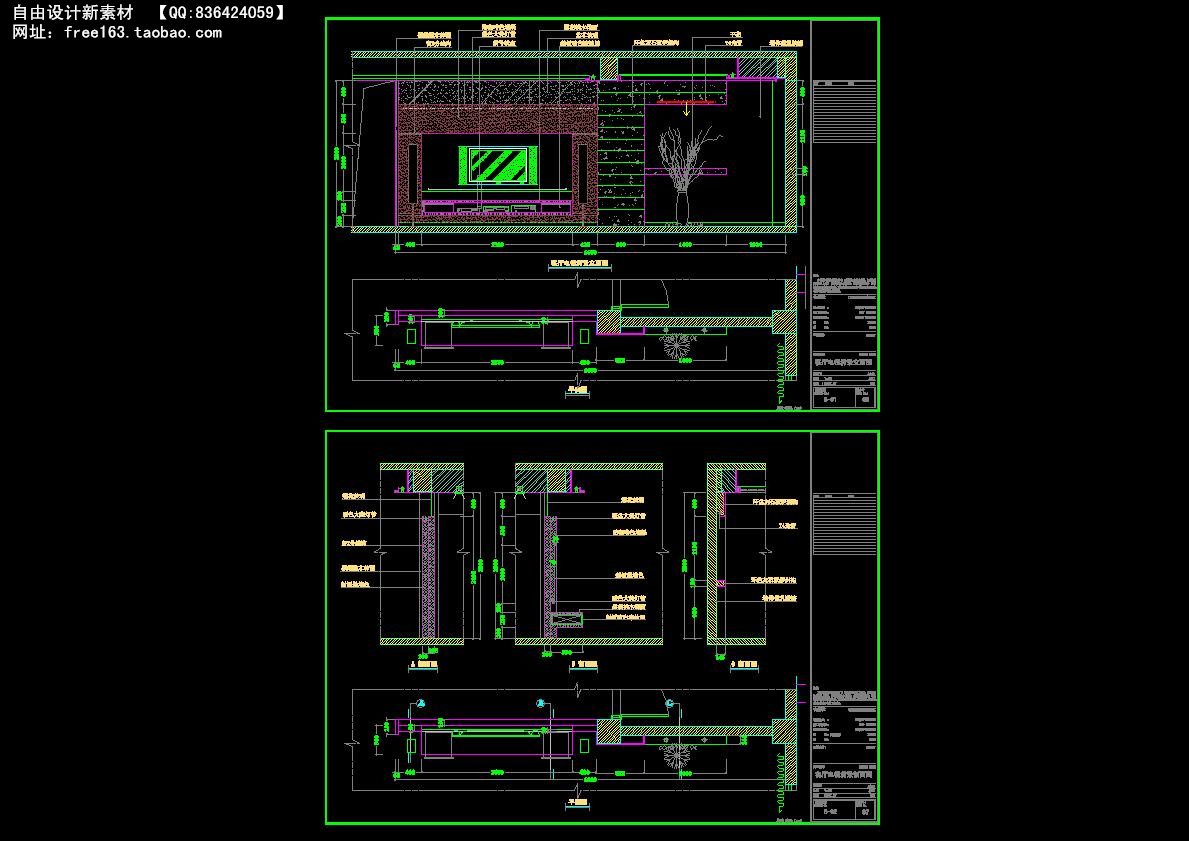Viewport: 1189px width, 841px height.
Task: Click section marker B circle in bottom plan
Action: [x=541, y=704]
